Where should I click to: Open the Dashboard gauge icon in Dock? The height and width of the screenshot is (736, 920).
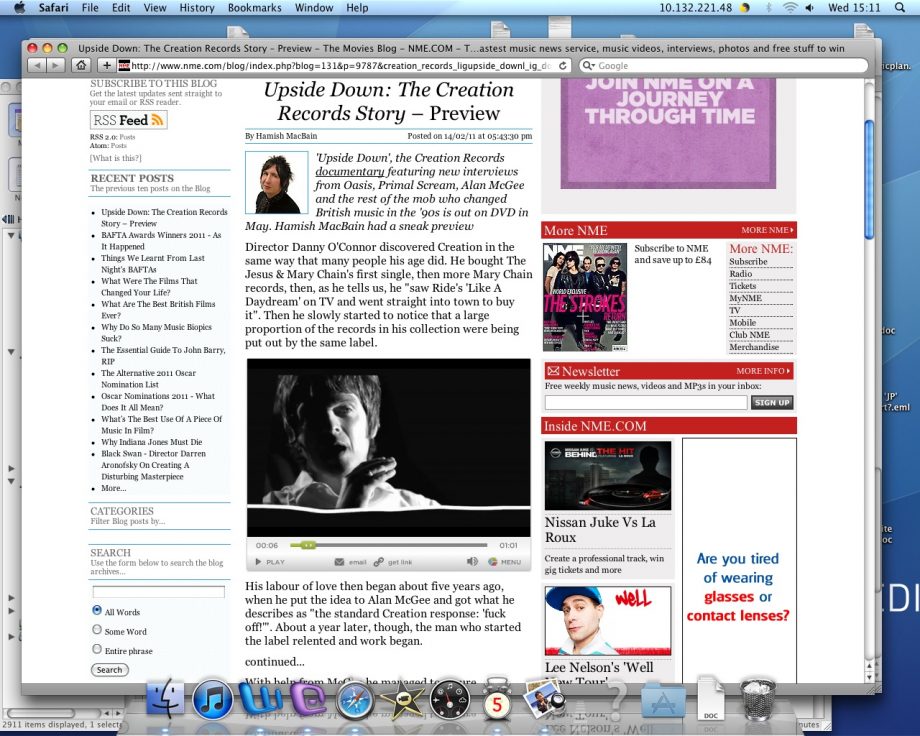[449, 700]
